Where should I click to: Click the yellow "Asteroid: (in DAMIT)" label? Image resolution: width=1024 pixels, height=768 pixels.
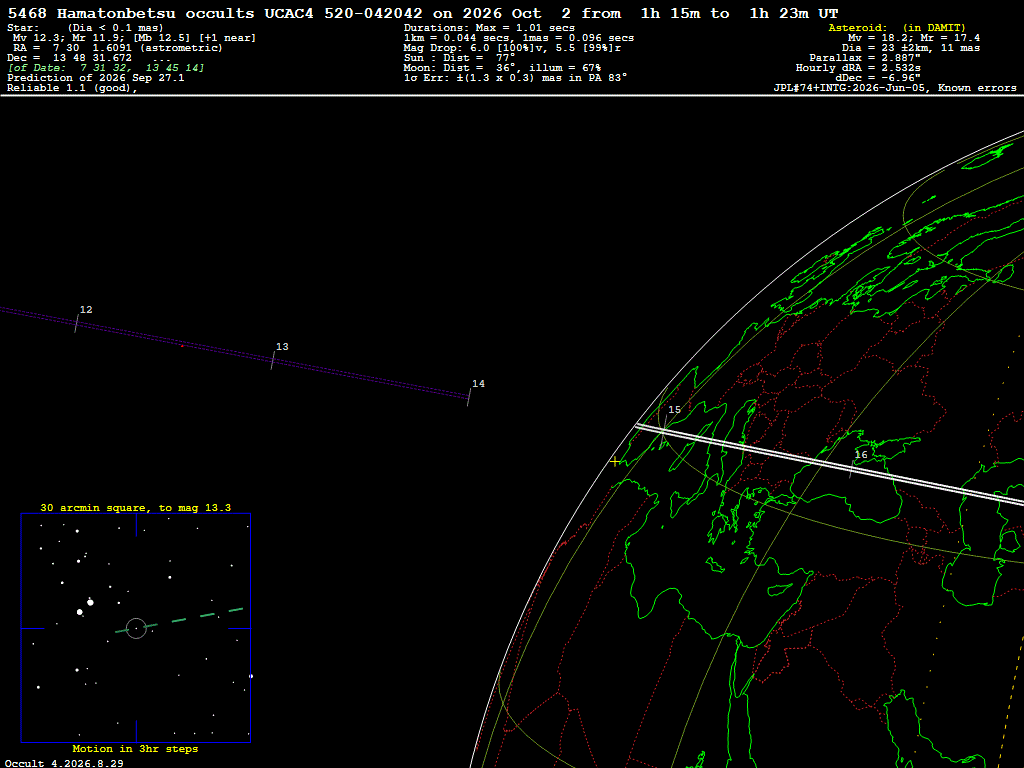pyautogui.click(x=897, y=27)
